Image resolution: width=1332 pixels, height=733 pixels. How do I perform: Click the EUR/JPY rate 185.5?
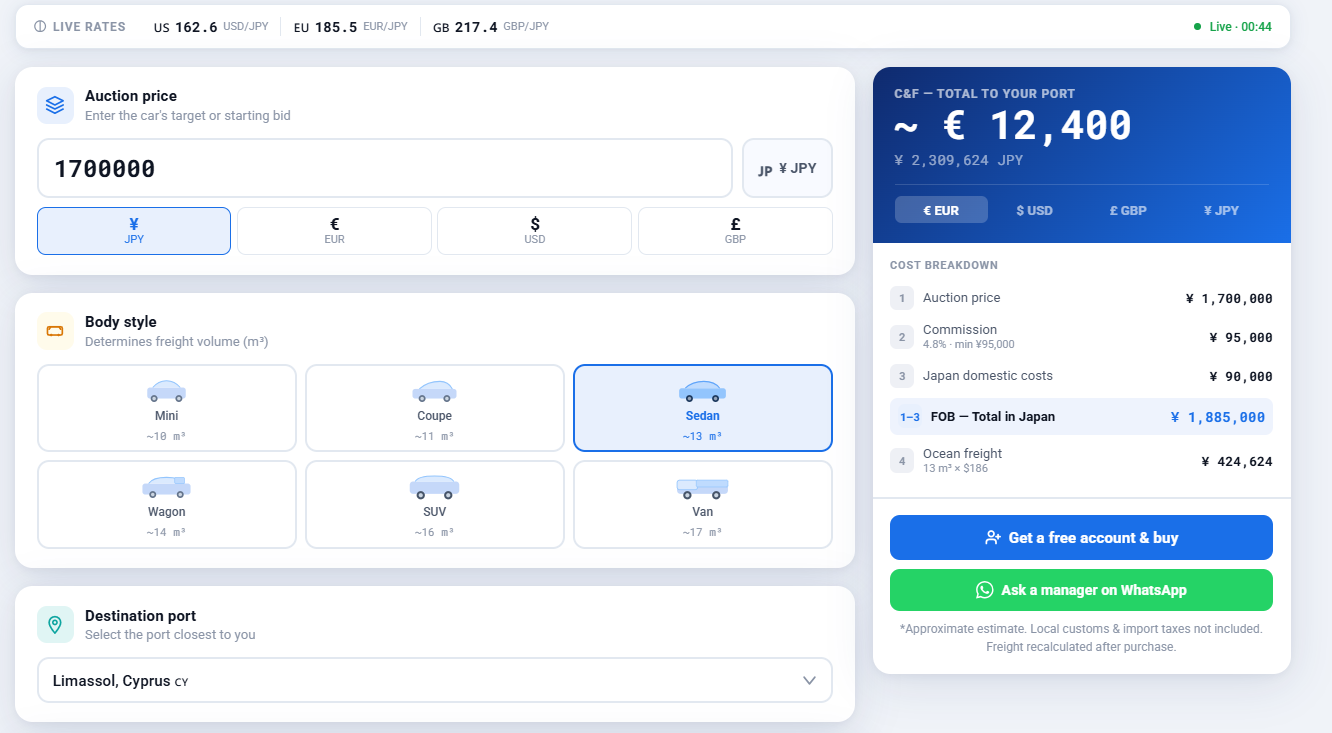click(x=336, y=27)
